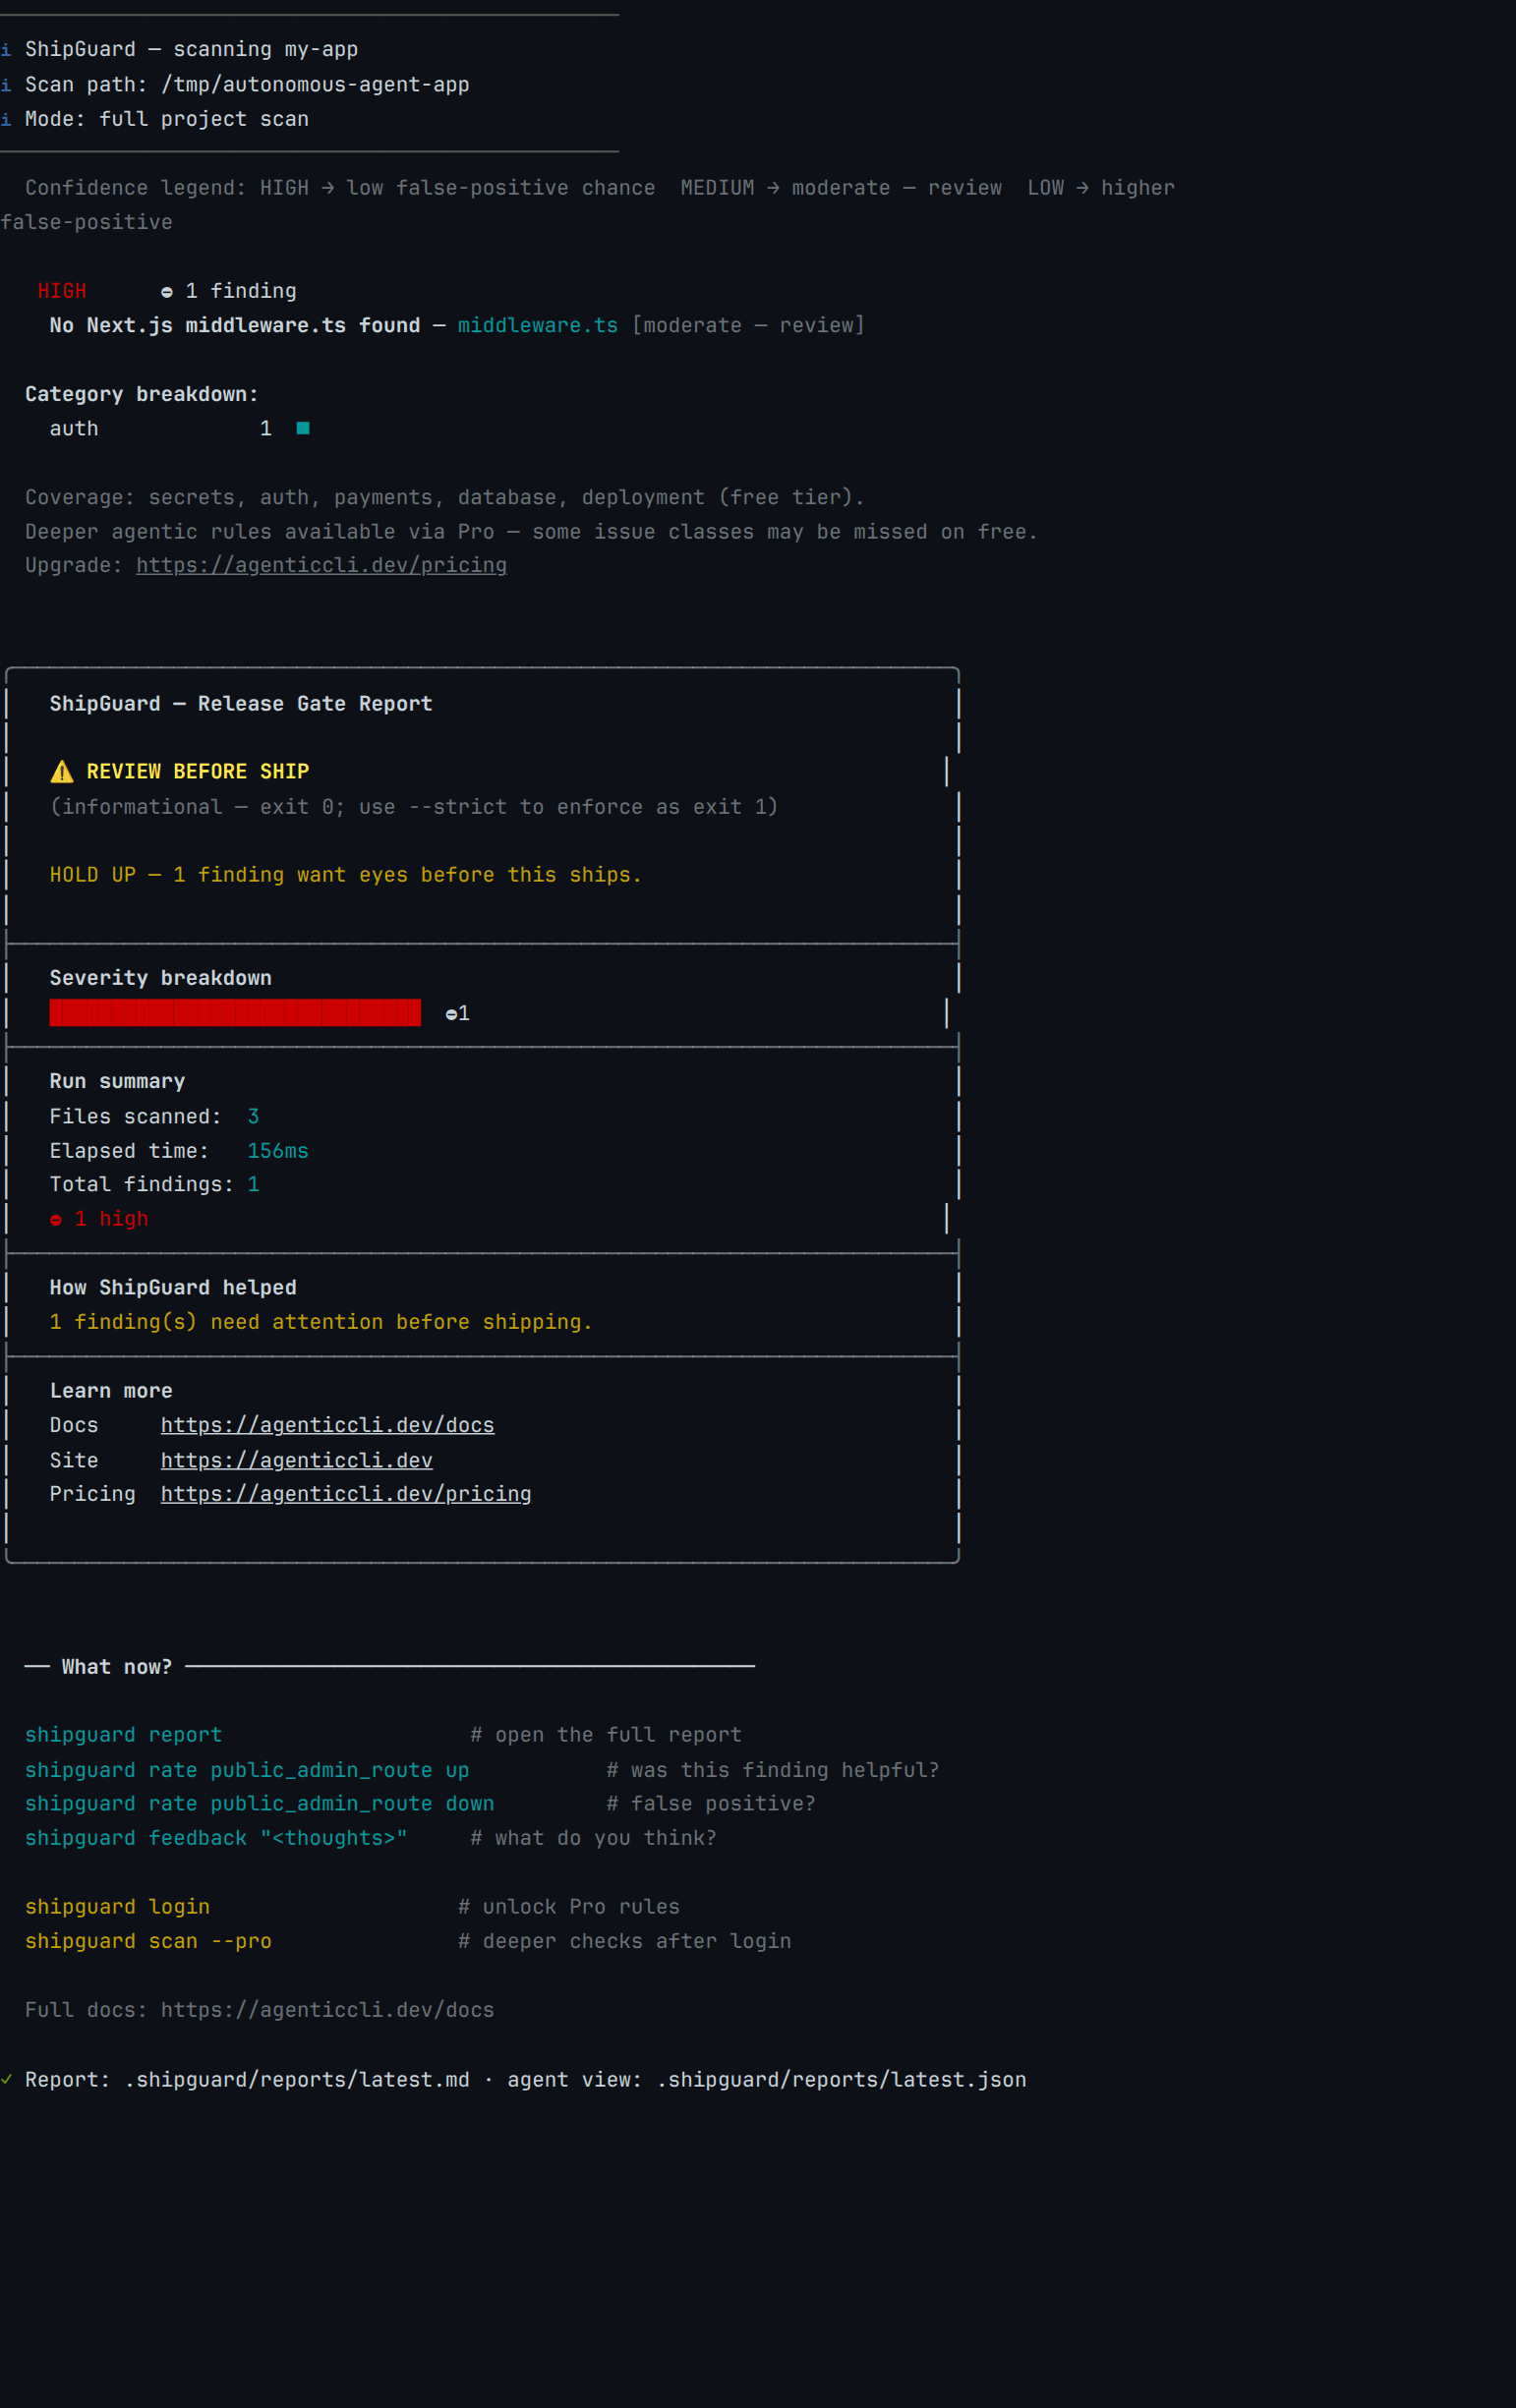Click the "How ShipGuard helped" heading
The image size is (1516, 2408).
tap(173, 1288)
